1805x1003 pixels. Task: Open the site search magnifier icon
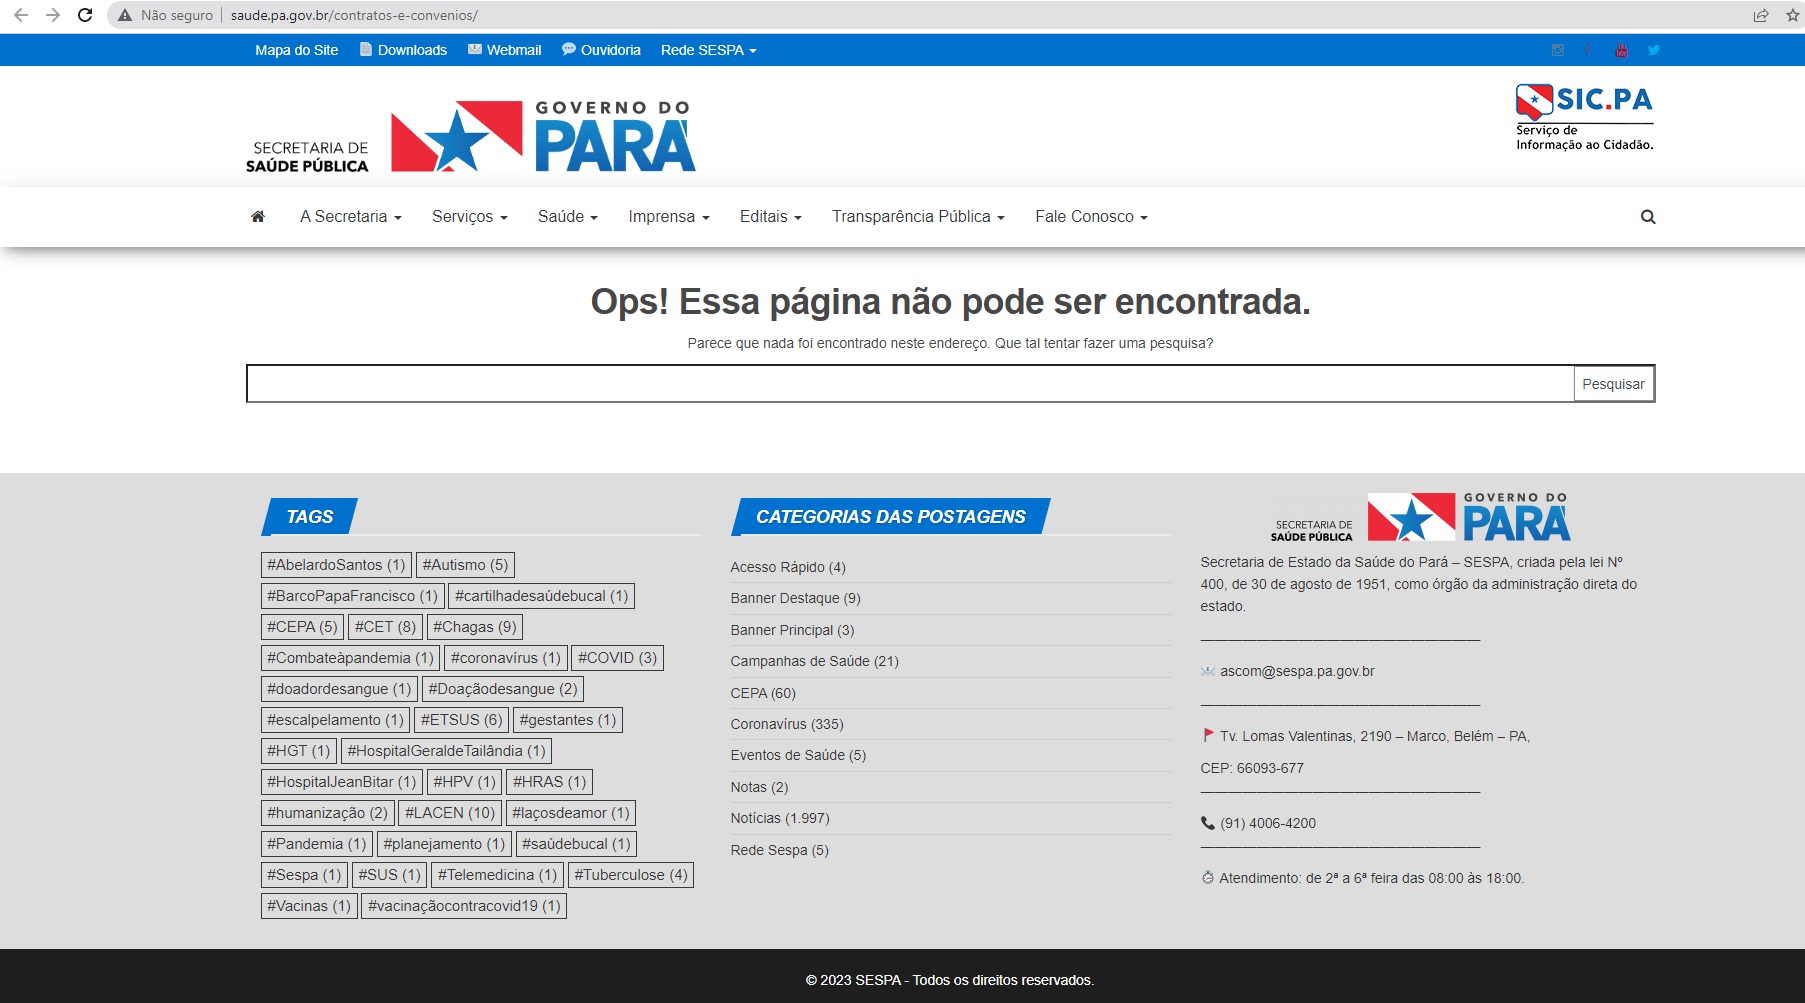tap(1648, 217)
